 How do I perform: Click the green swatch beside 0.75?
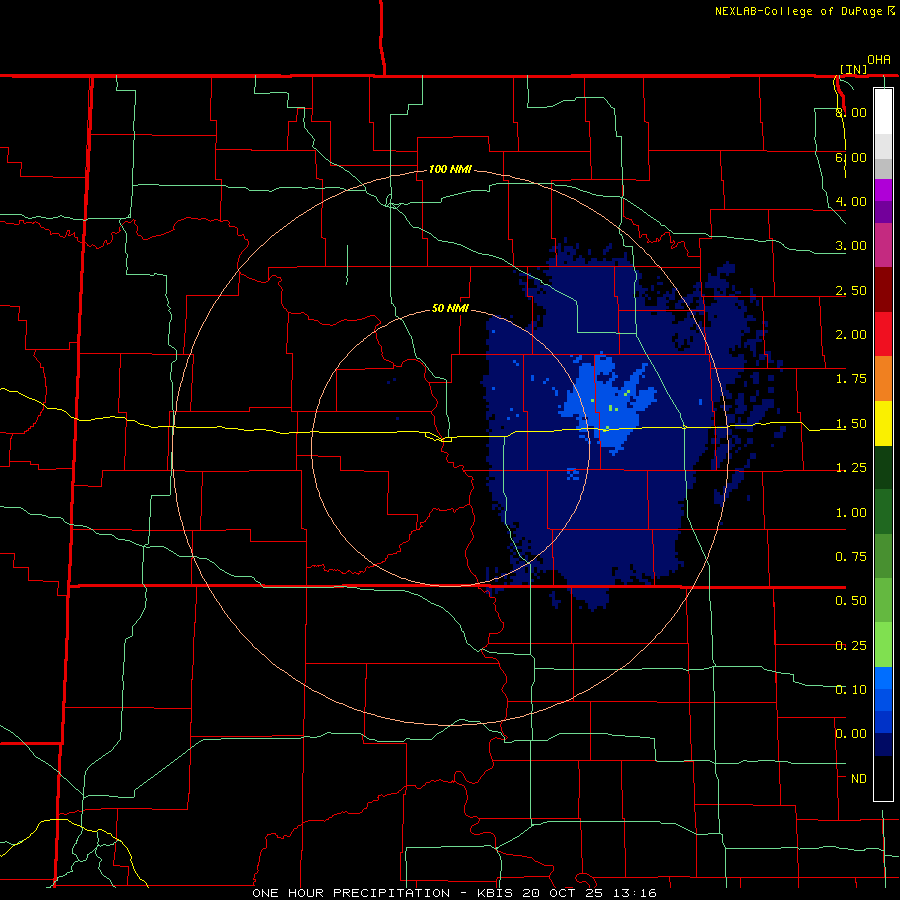[x=883, y=556]
